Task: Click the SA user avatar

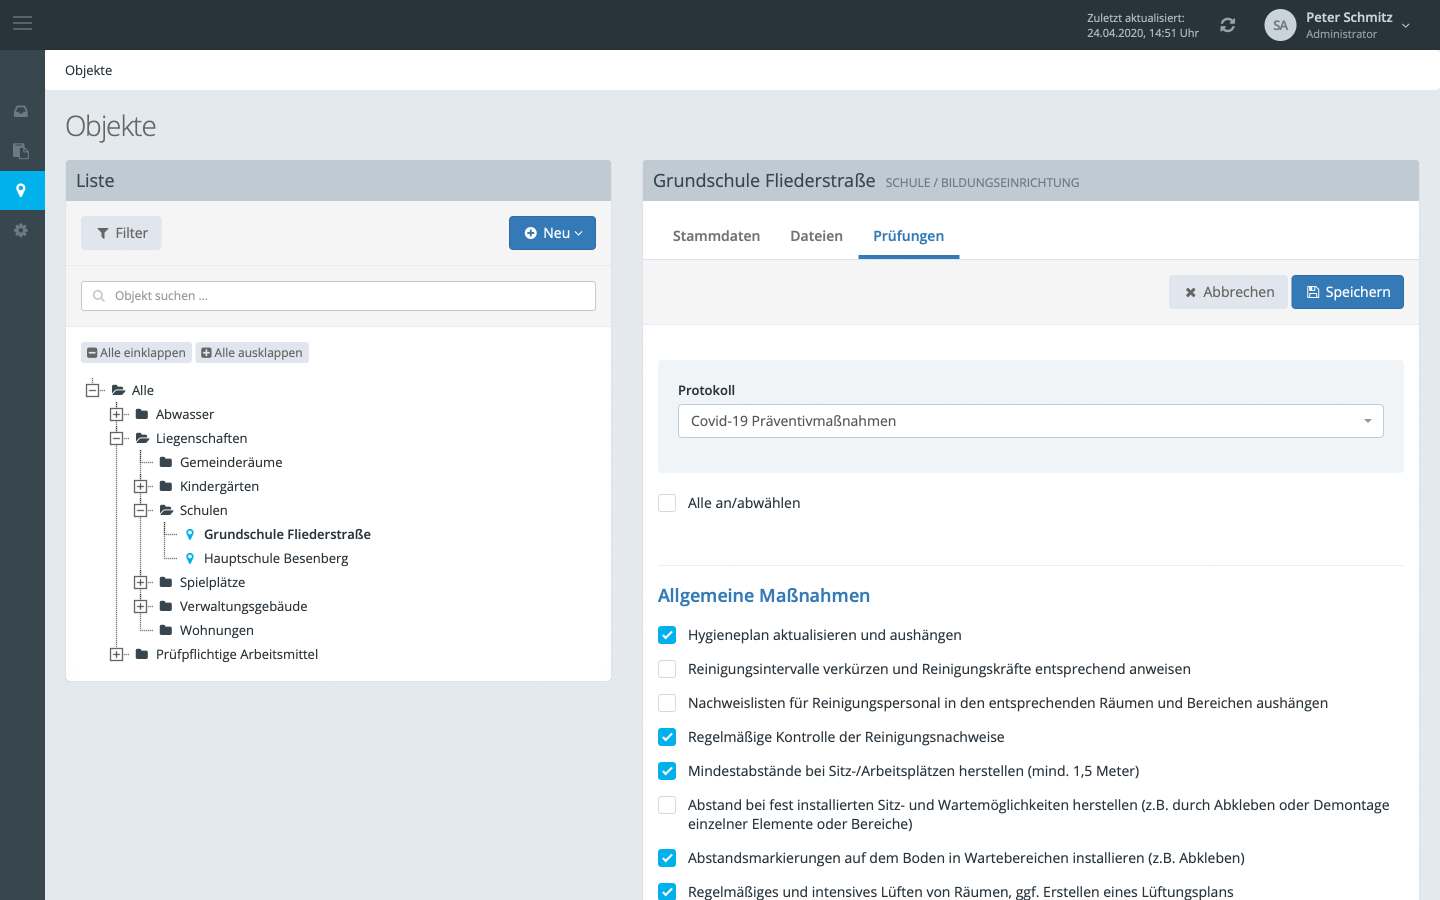Action: tap(1280, 25)
